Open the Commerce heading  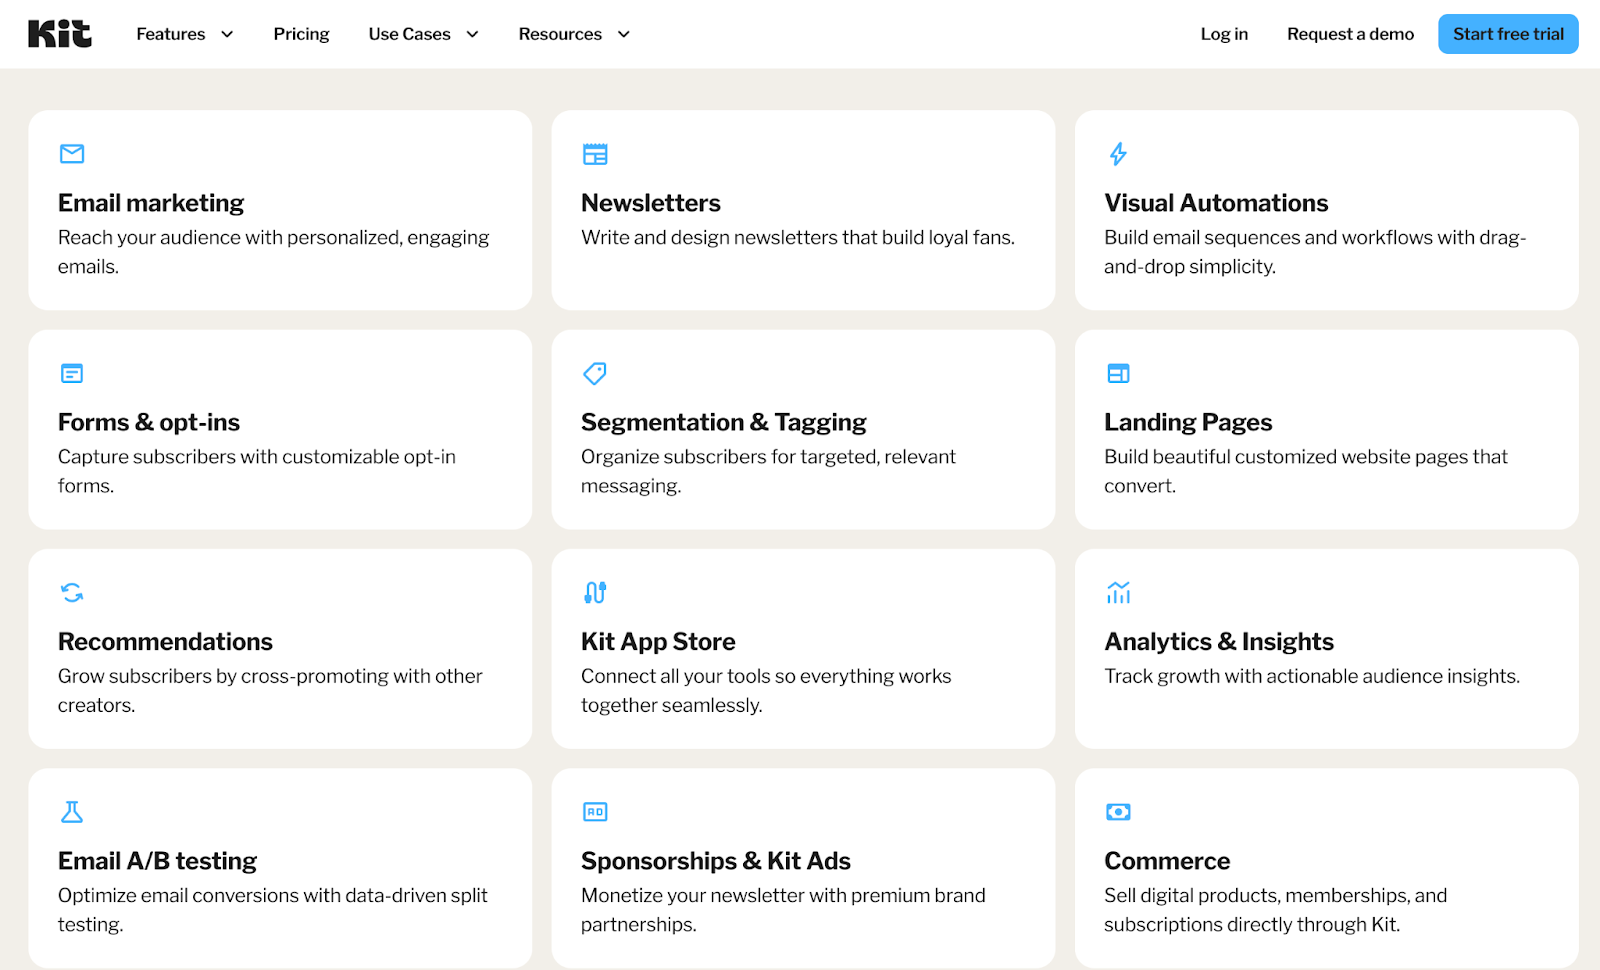pyautogui.click(x=1167, y=861)
